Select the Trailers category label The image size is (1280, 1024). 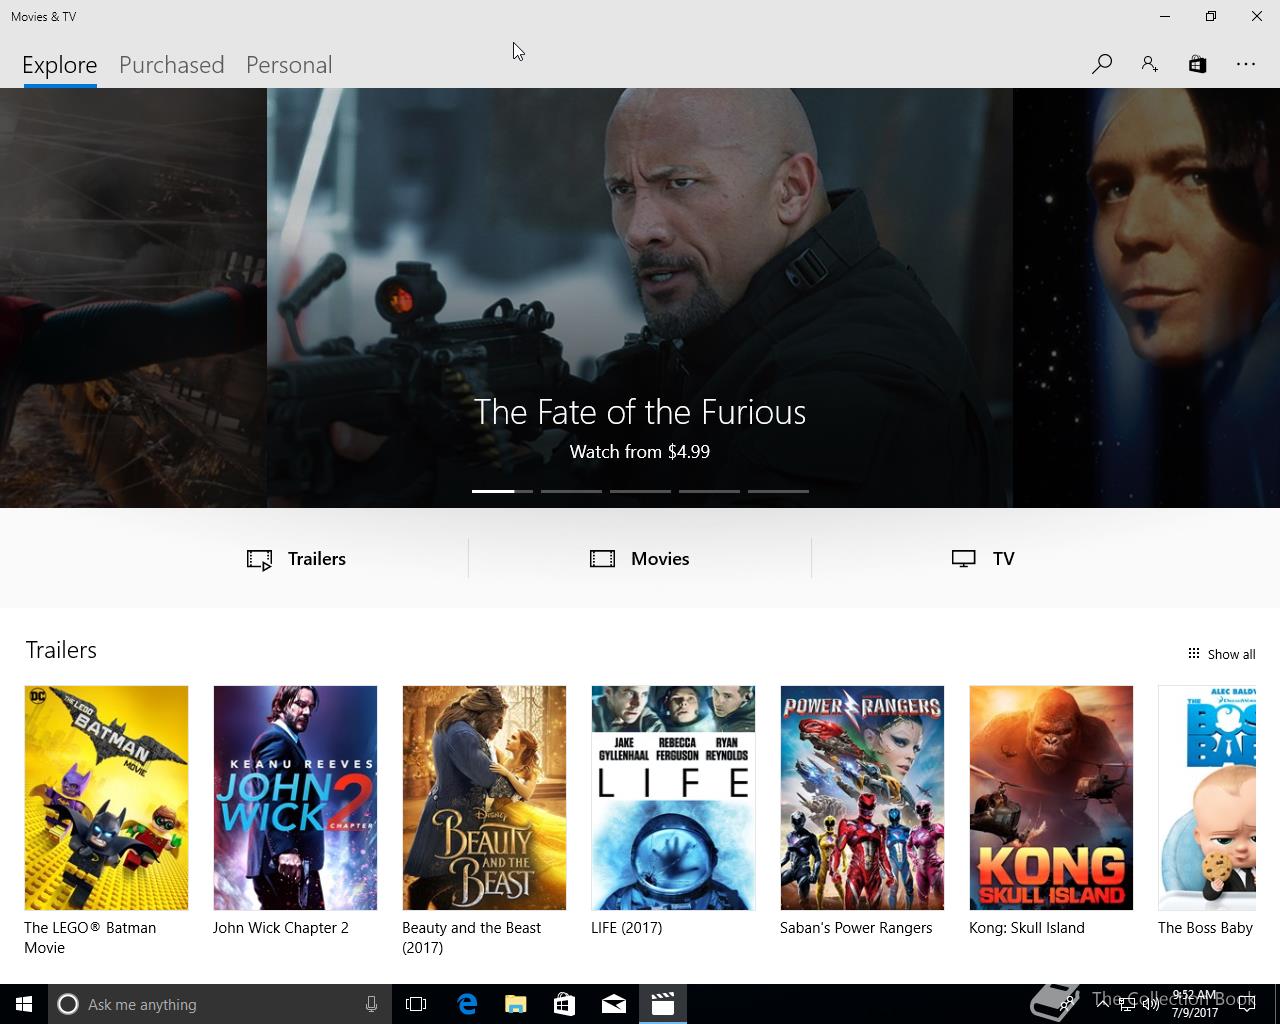pyautogui.click(x=317, y=559)
